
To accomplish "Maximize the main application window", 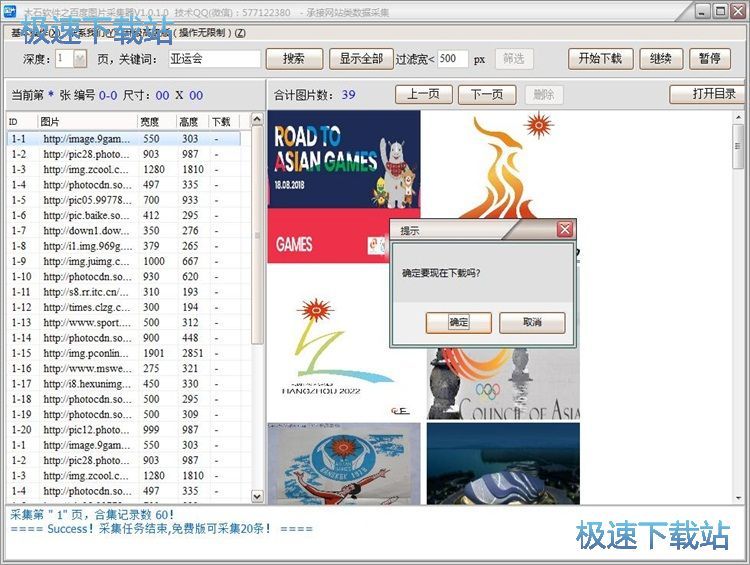I will point(720,11).
